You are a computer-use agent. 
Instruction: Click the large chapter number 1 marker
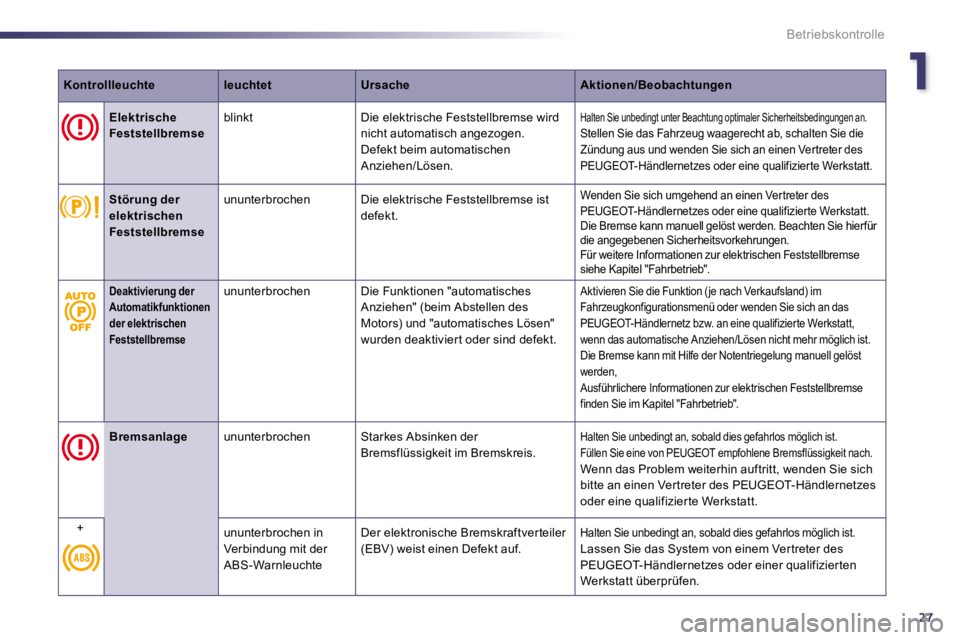918,71
